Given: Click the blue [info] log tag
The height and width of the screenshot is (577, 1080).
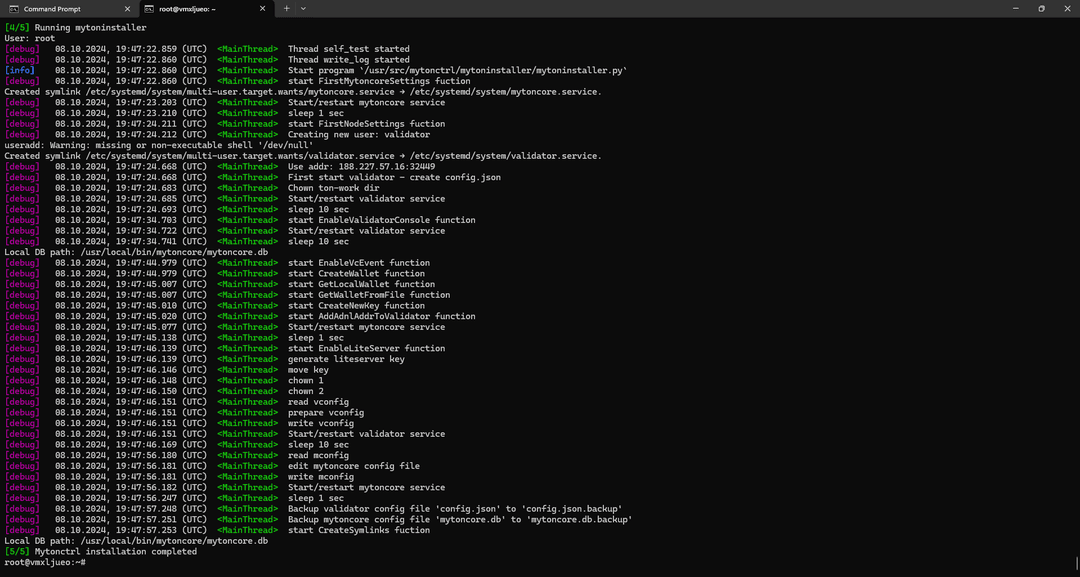Looking at the screenshot, I should [19, 70].
